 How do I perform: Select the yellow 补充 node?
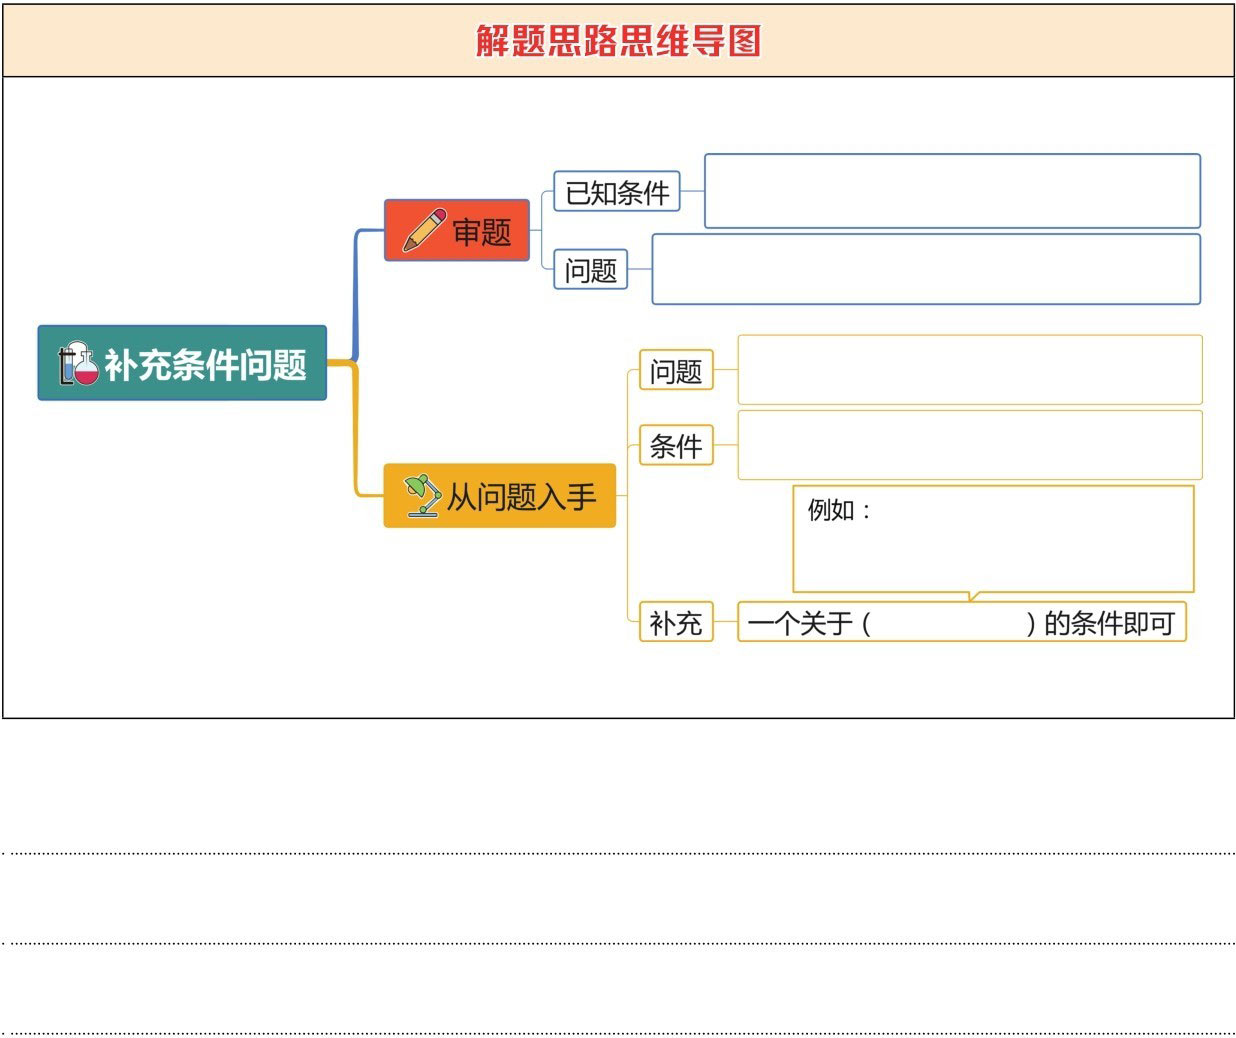676,623
